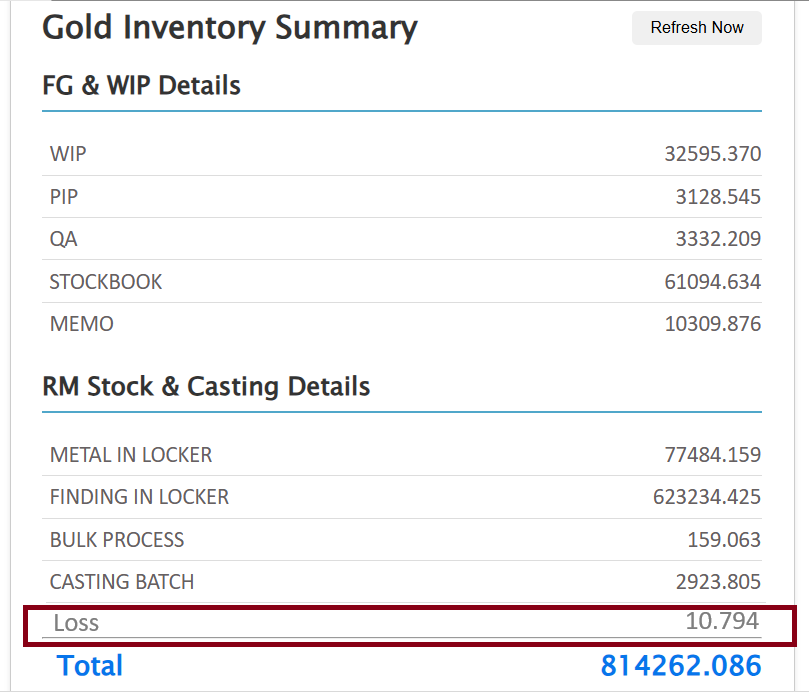
Task: Click the FINDING IN LOCKER label
Action: tap(139, 497)
